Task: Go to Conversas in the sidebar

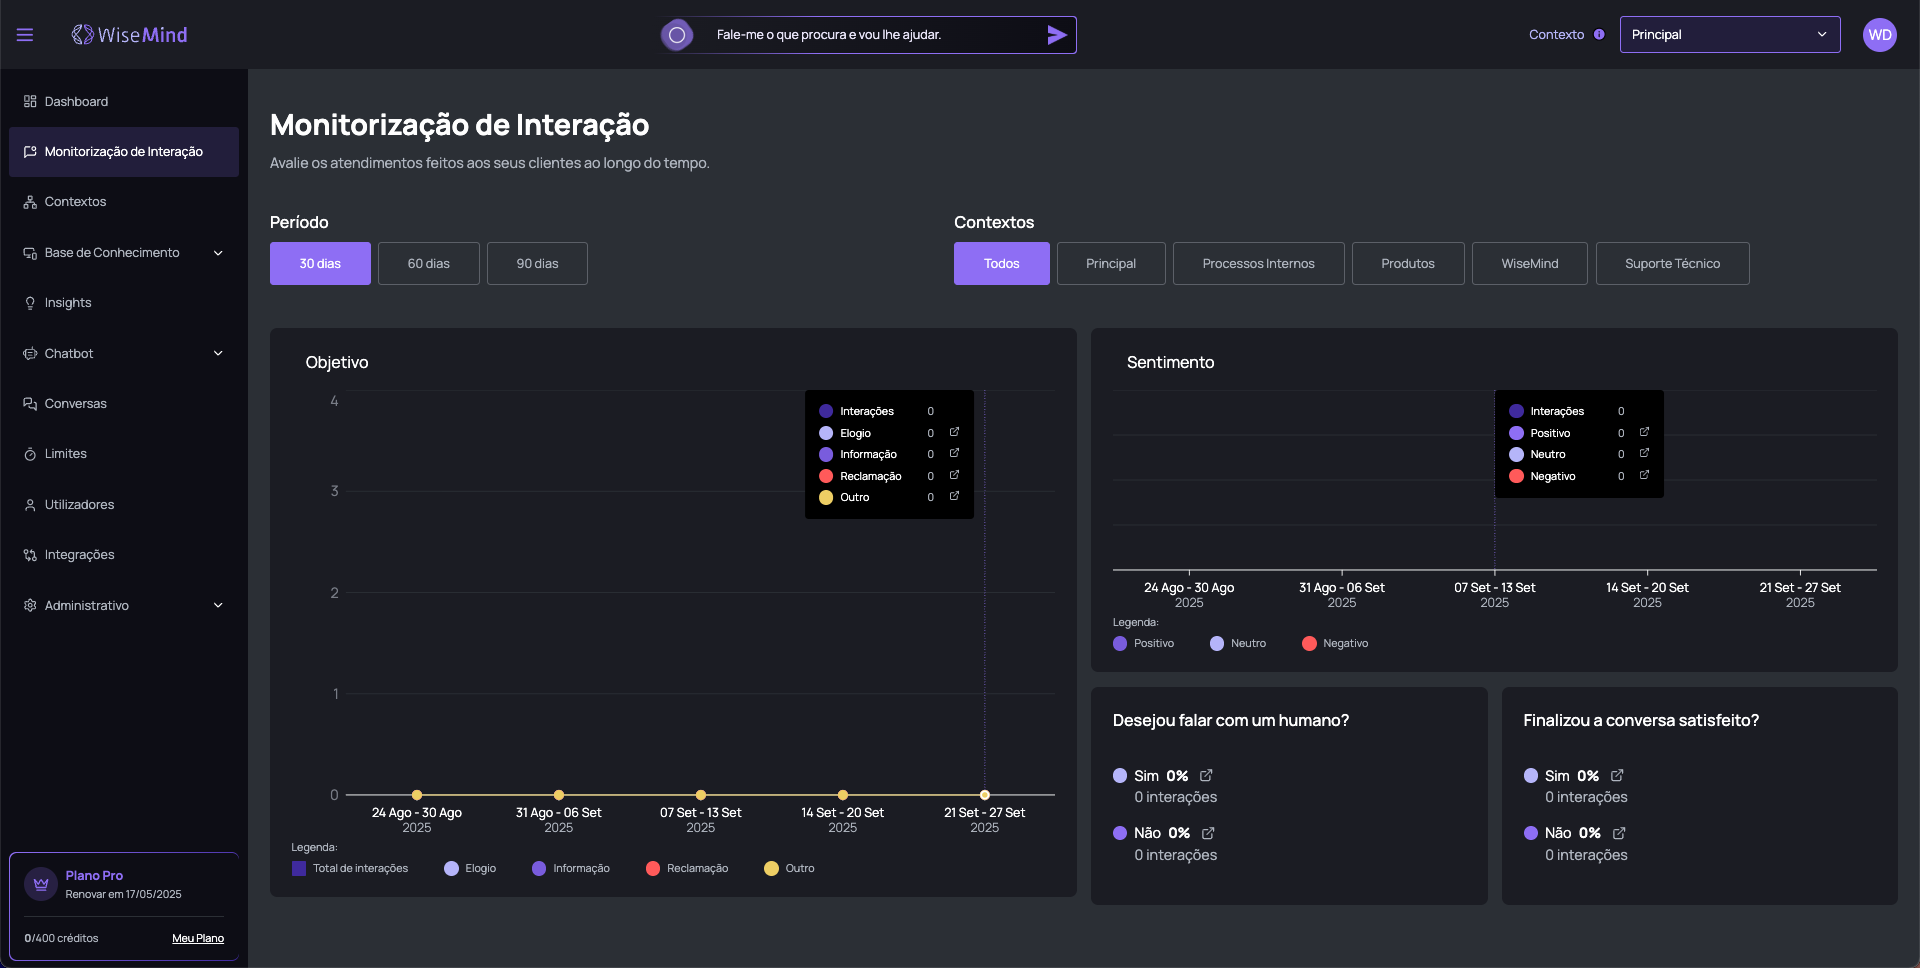Action: (75, 404)
